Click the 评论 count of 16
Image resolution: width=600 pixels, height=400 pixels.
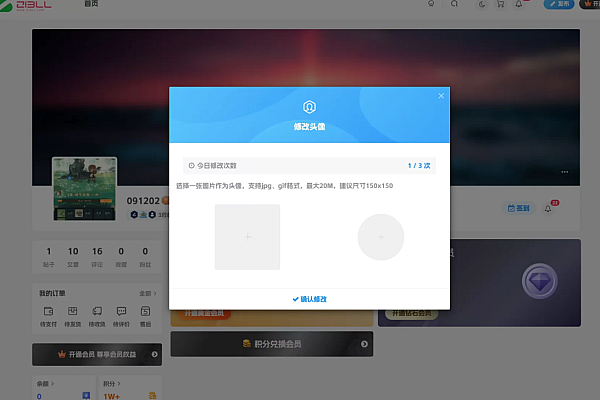click(x=97, y=256)
